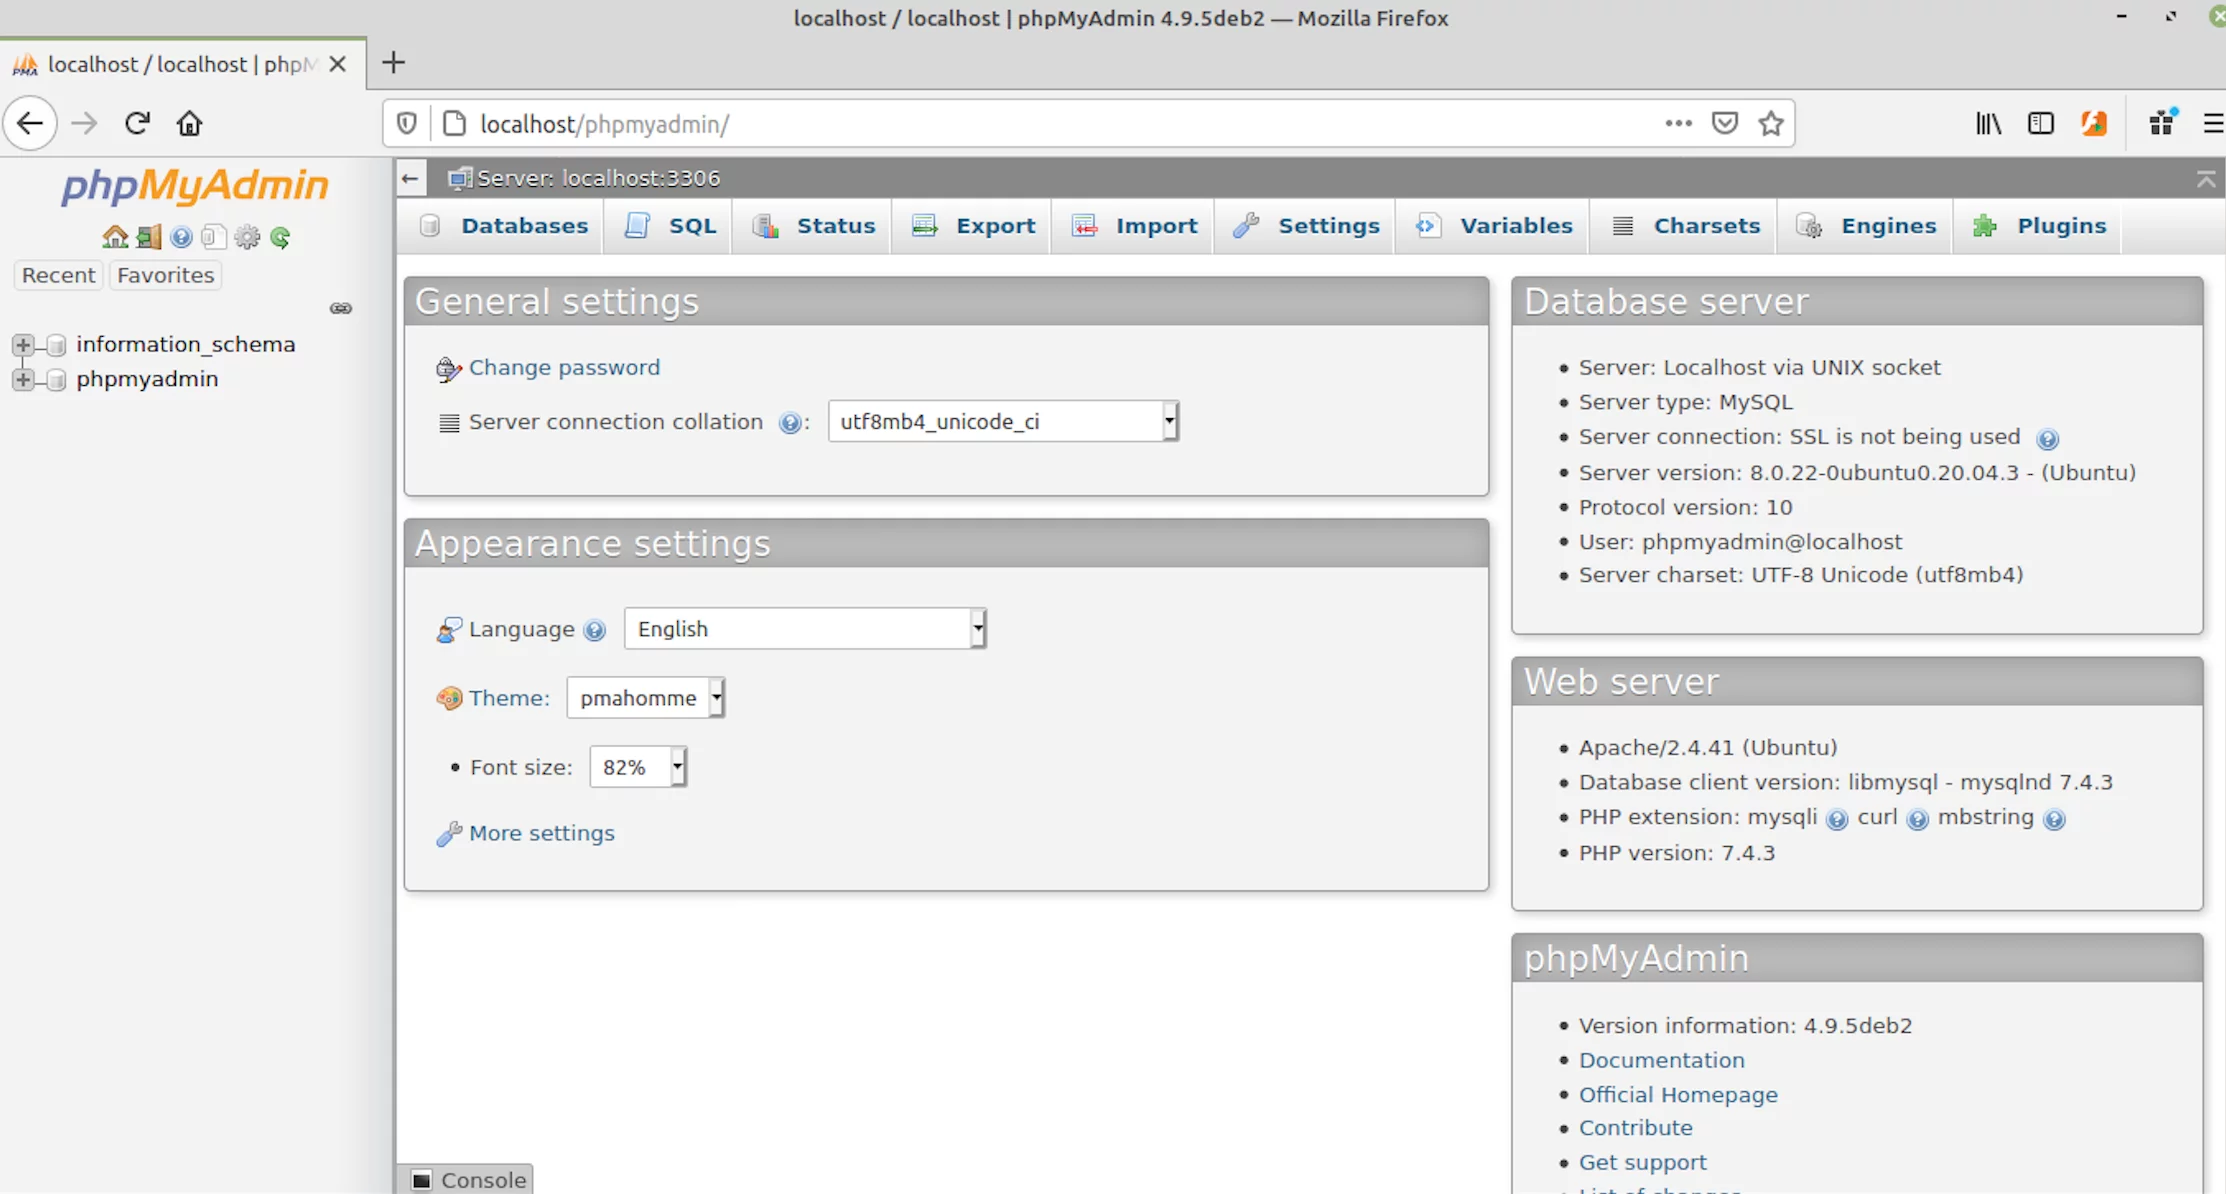The image size is (2226, 1194).
Task: Open the Databases tab
Action: pyautogui.click(x=504, y=226)
